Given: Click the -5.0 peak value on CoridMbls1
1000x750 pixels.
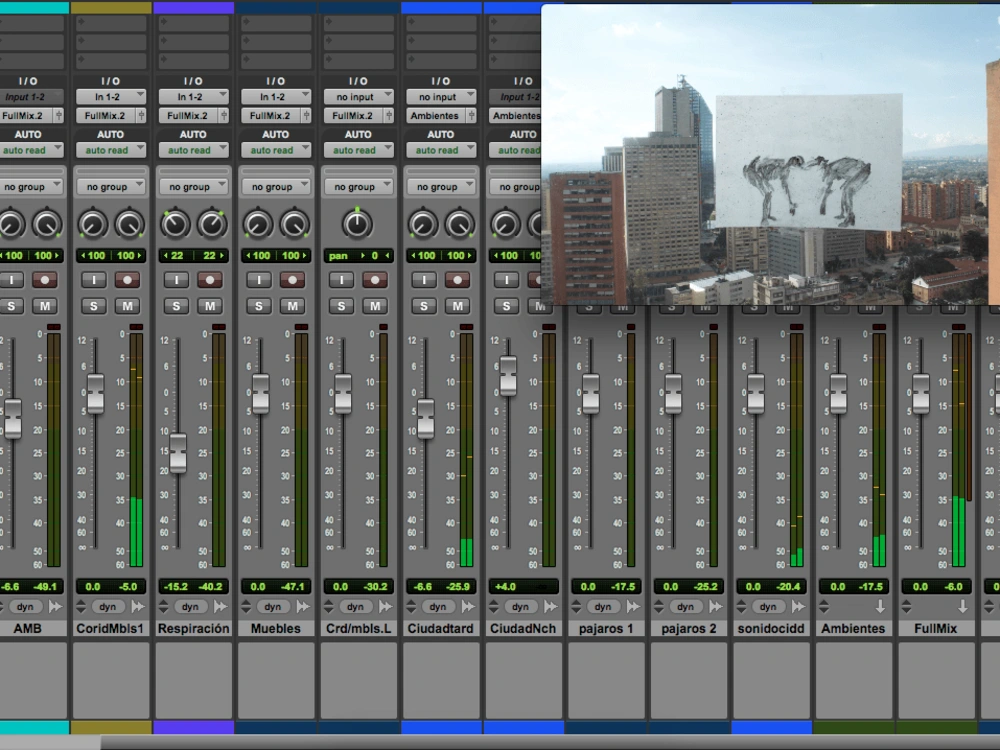Looking at the screenshot, I should [x=128, y=587].
